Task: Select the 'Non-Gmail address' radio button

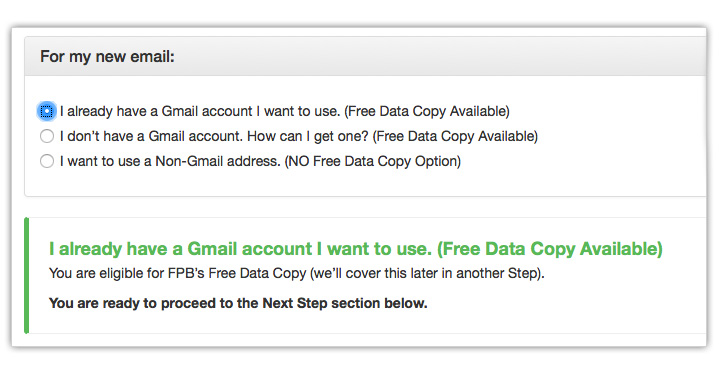Action: [x=47, y=161]
